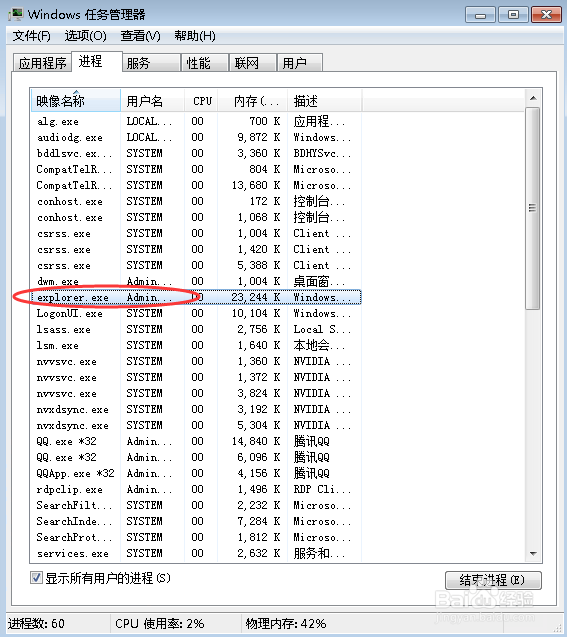The height and width of the screenshot is (637, 567).
Task: Click the 进程数: 60 status entry
Action: pyautogui.click(x=36, y=623)
